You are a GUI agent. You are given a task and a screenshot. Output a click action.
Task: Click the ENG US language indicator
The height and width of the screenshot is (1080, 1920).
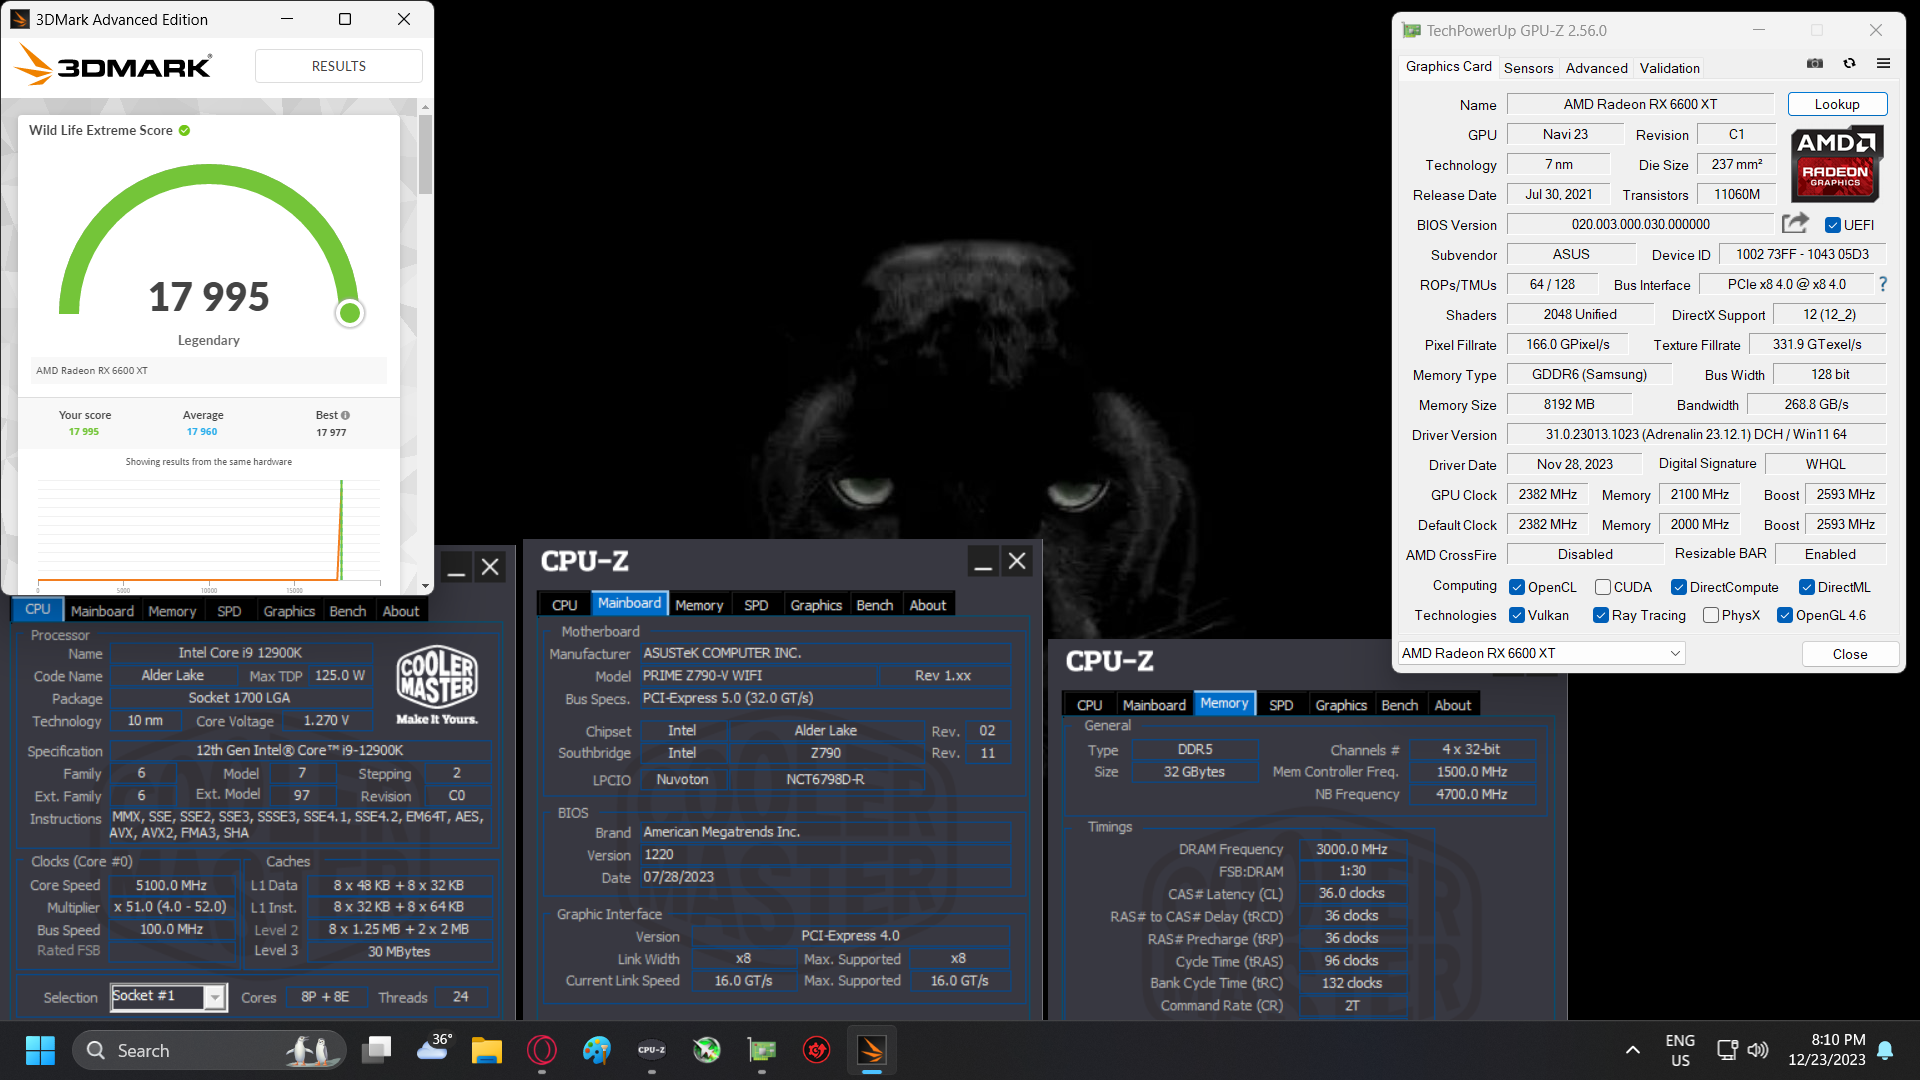[1680, 1050]
